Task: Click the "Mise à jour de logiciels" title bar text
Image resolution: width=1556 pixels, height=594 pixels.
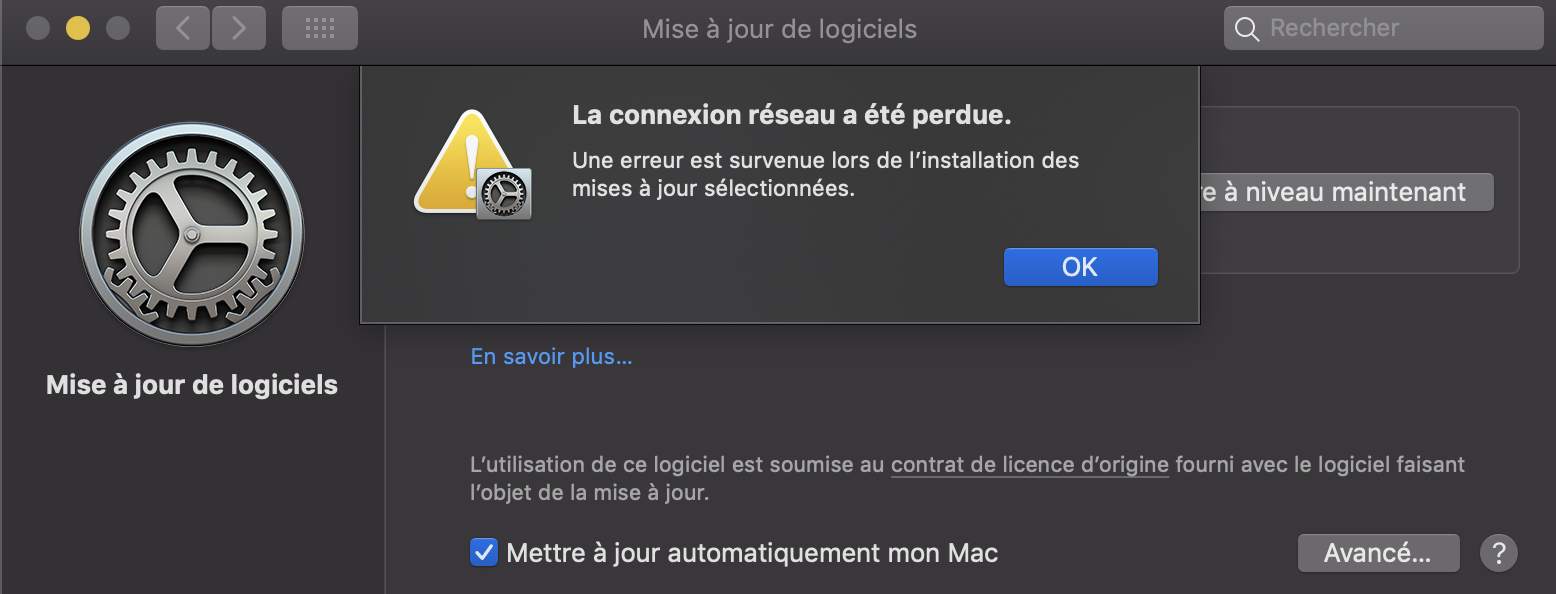Action: [x=779, y=28]
